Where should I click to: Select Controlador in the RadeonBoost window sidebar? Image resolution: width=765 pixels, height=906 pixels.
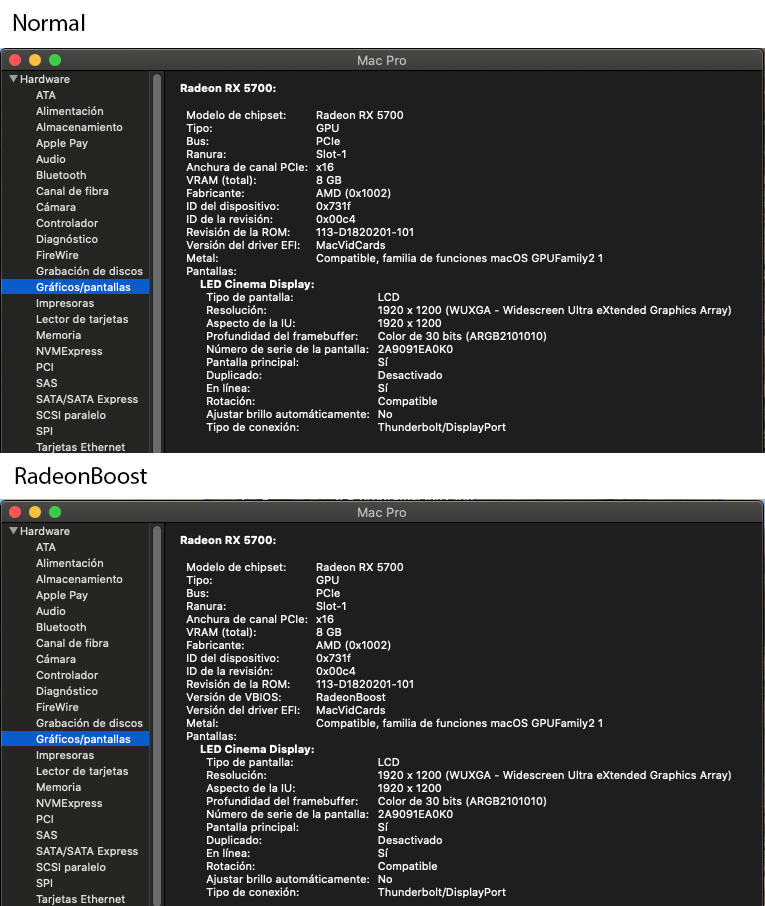coord(67,675)
